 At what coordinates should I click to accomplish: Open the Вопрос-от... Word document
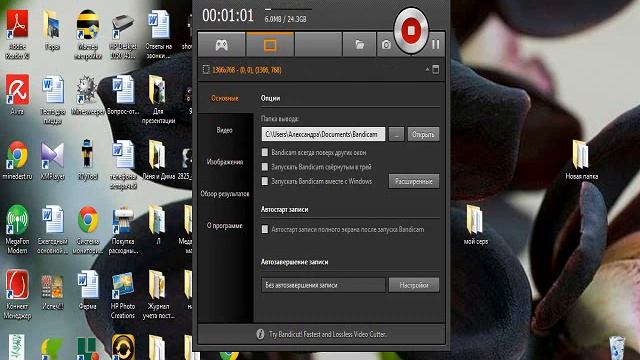point(123,96)
